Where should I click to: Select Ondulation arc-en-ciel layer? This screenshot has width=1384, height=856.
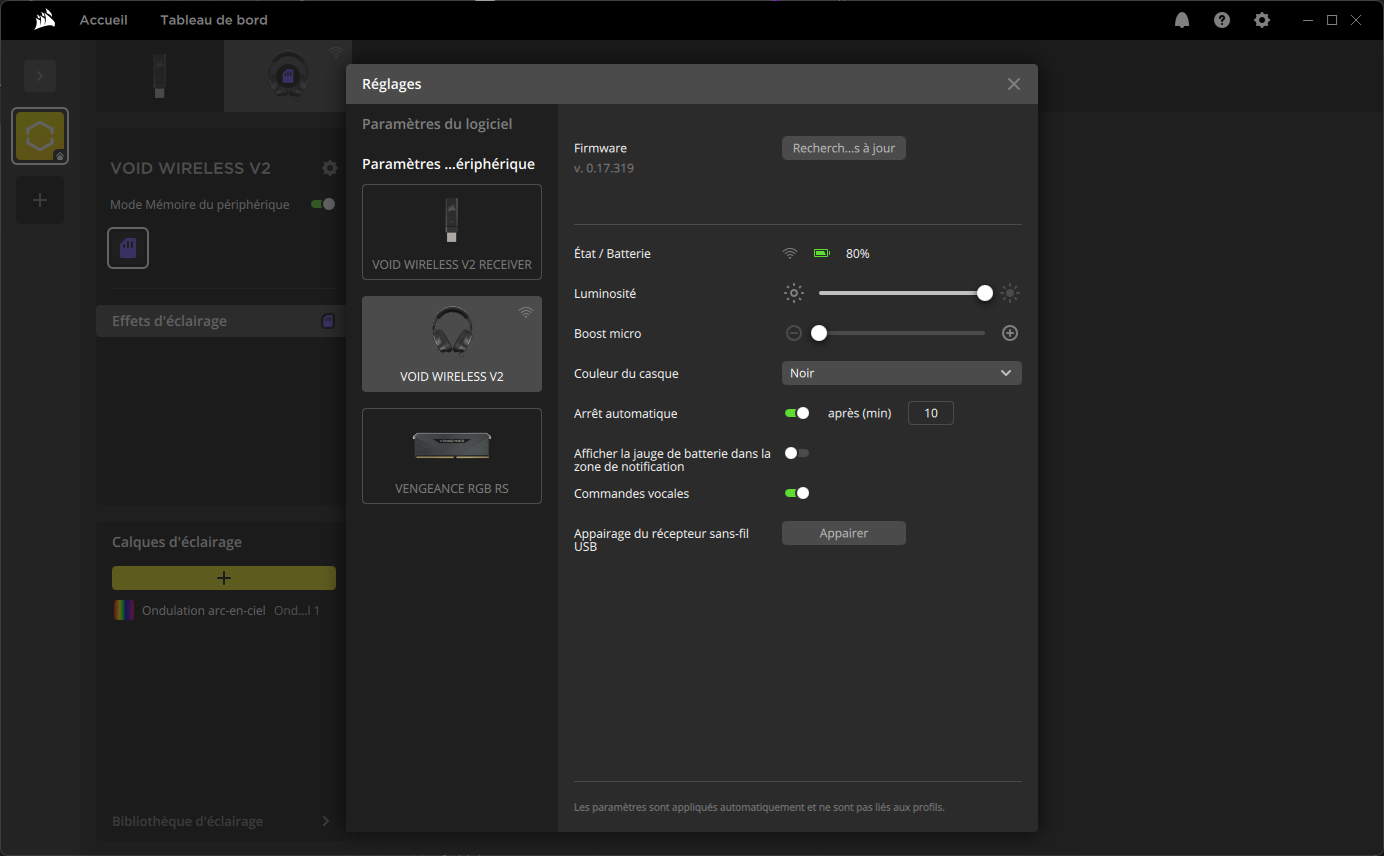pos(224,610)
